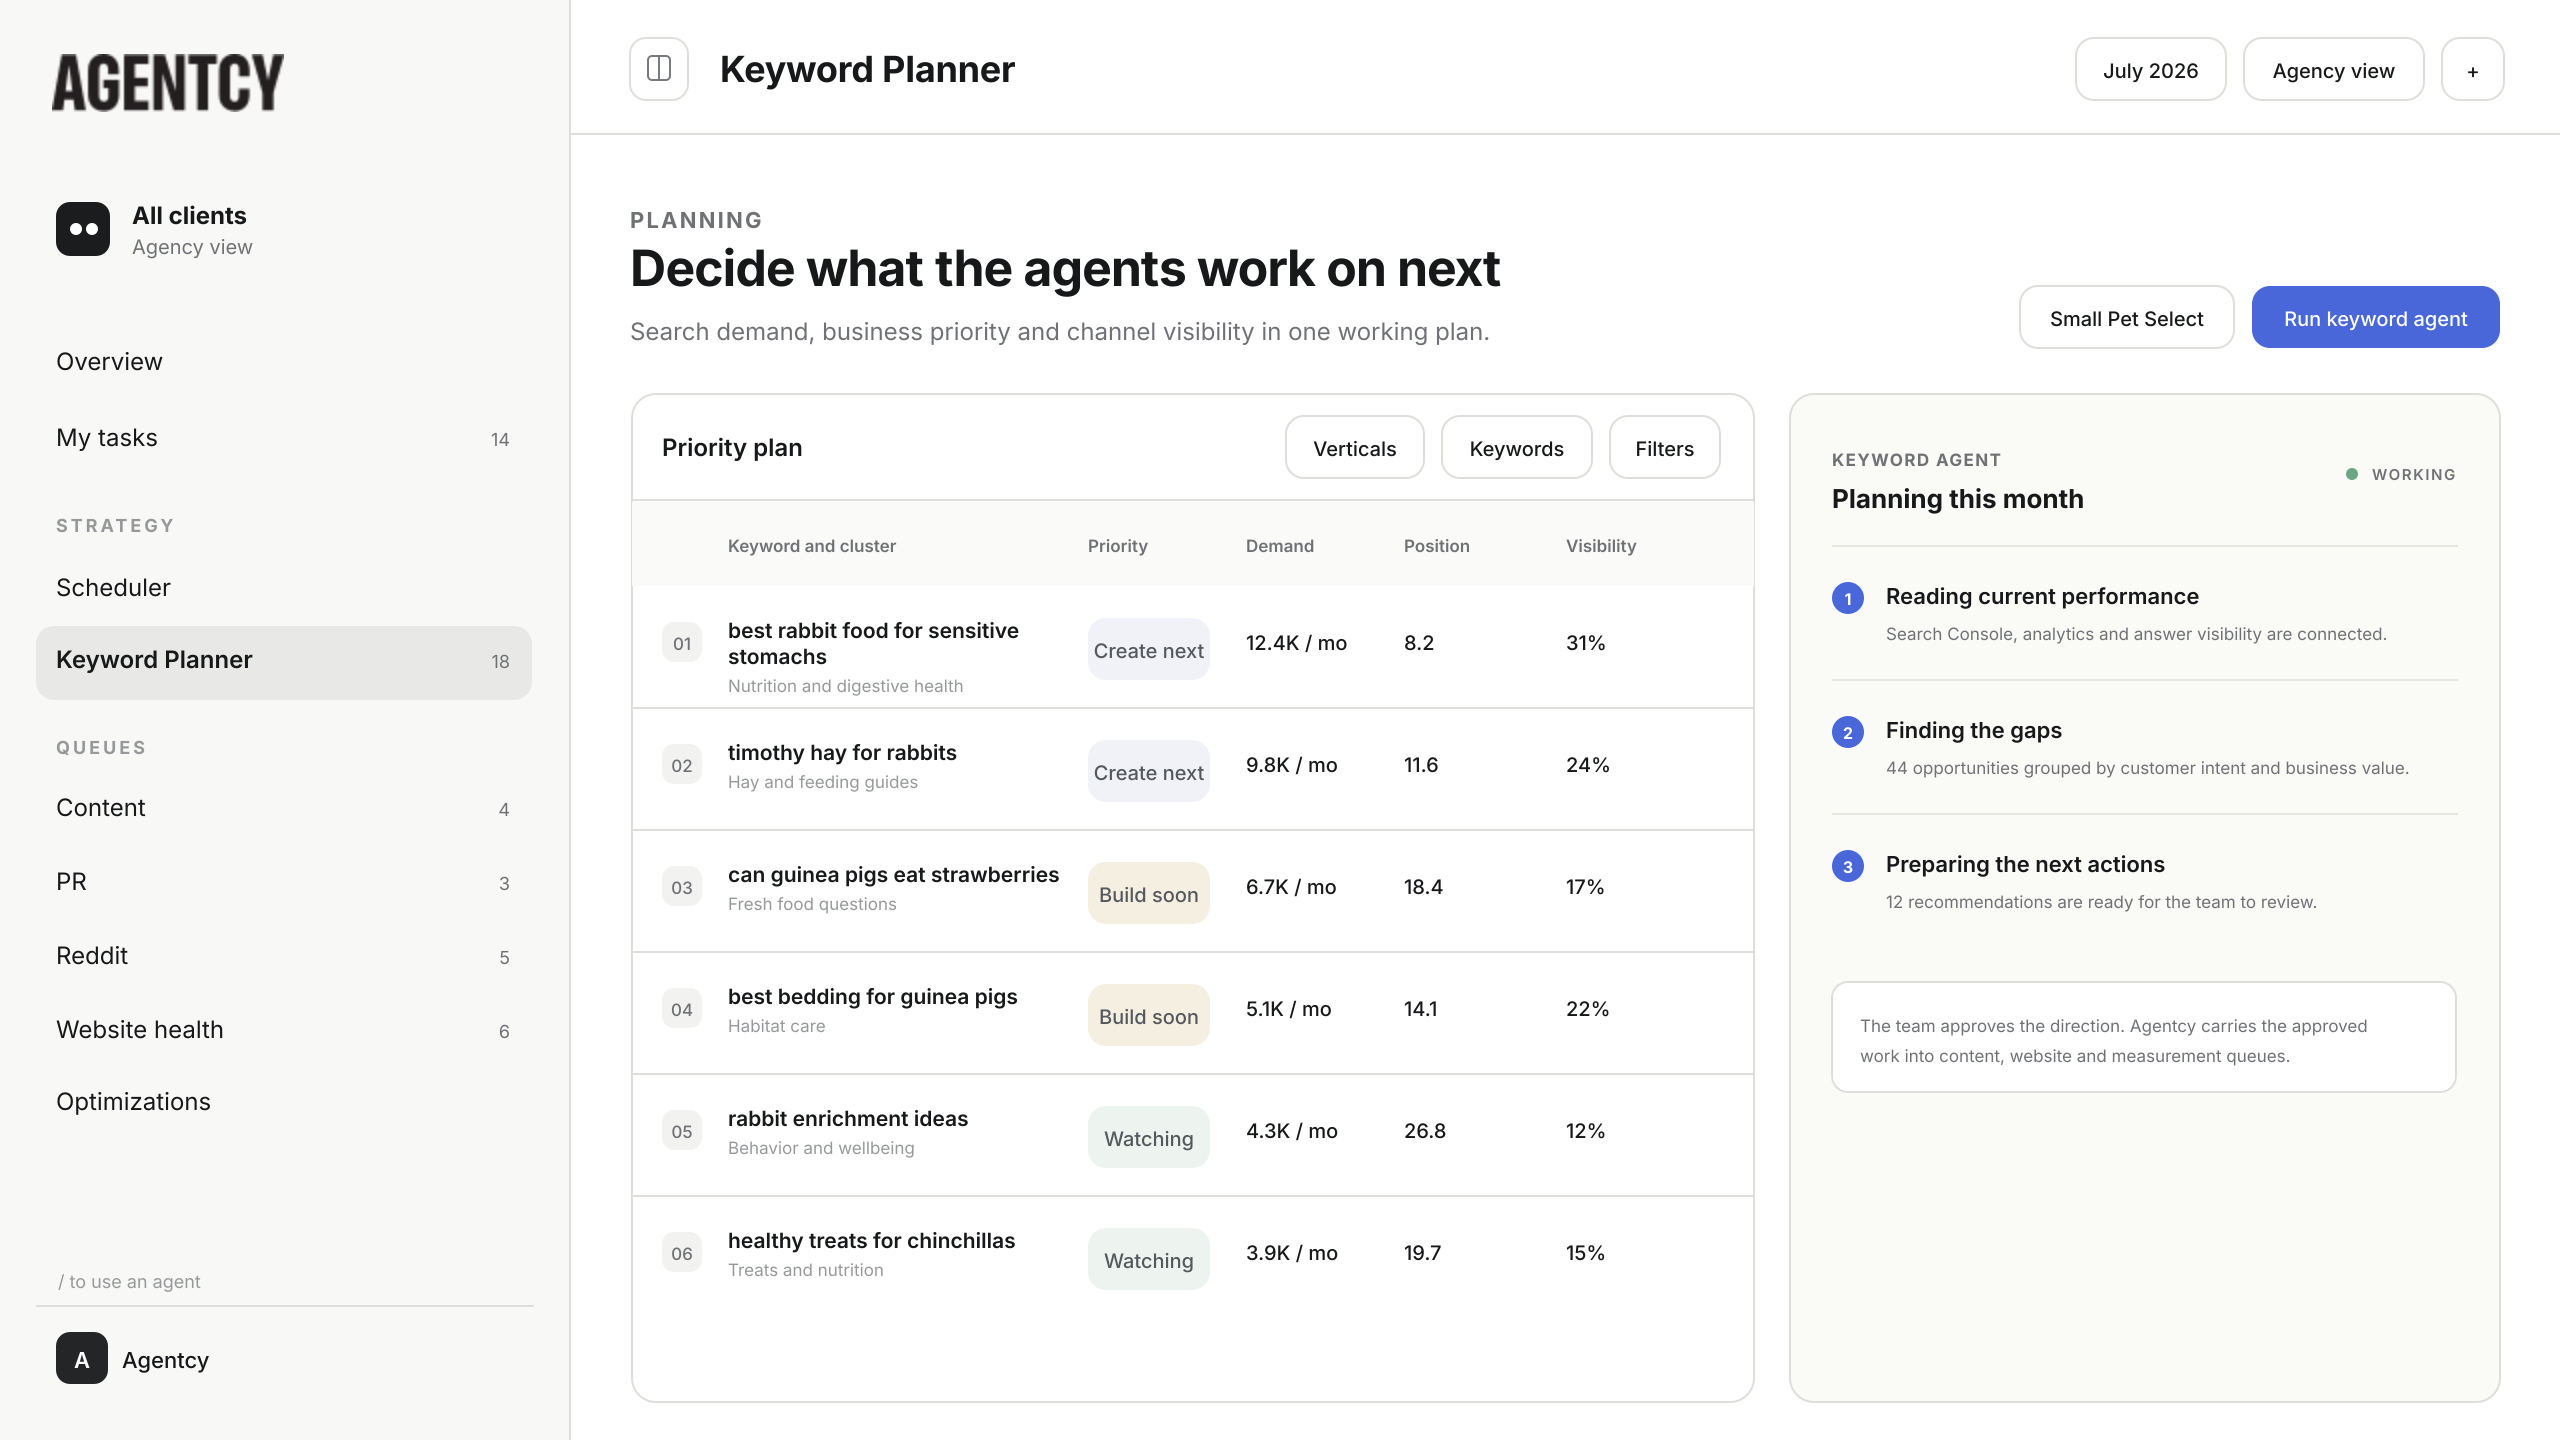Screen dimensions: 2560x1440
Task: Open the July 2026 date selector
Action: (x=2150, y=70)
